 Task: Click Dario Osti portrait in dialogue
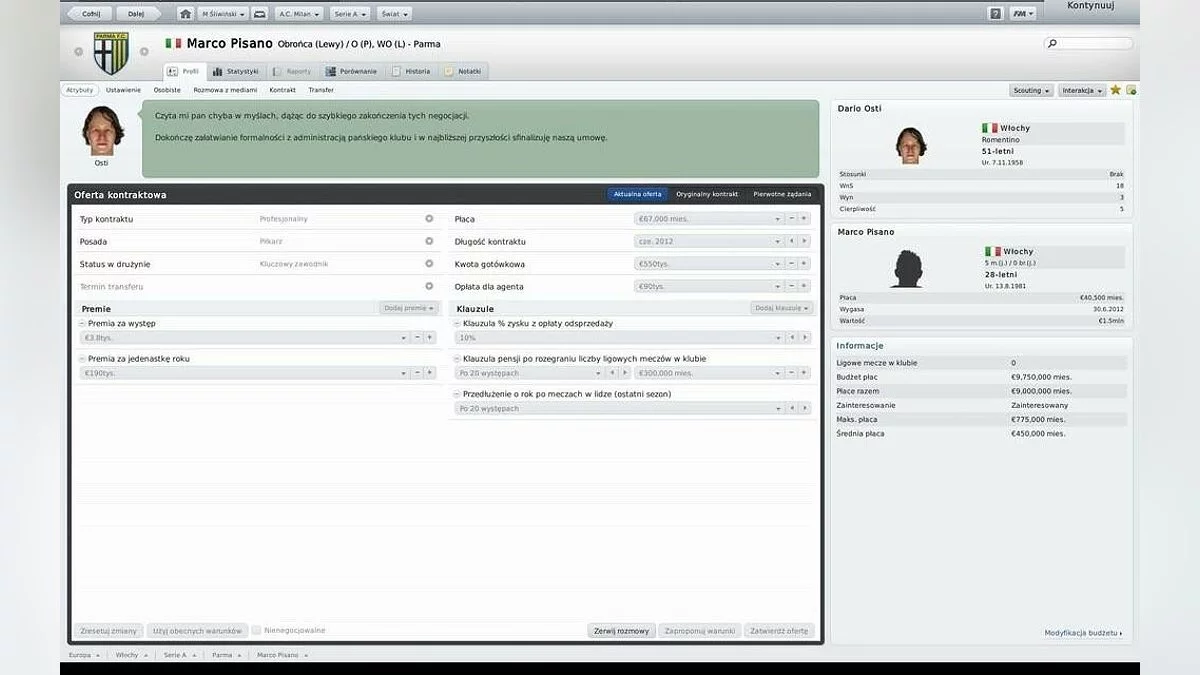[x=101, y=130]
